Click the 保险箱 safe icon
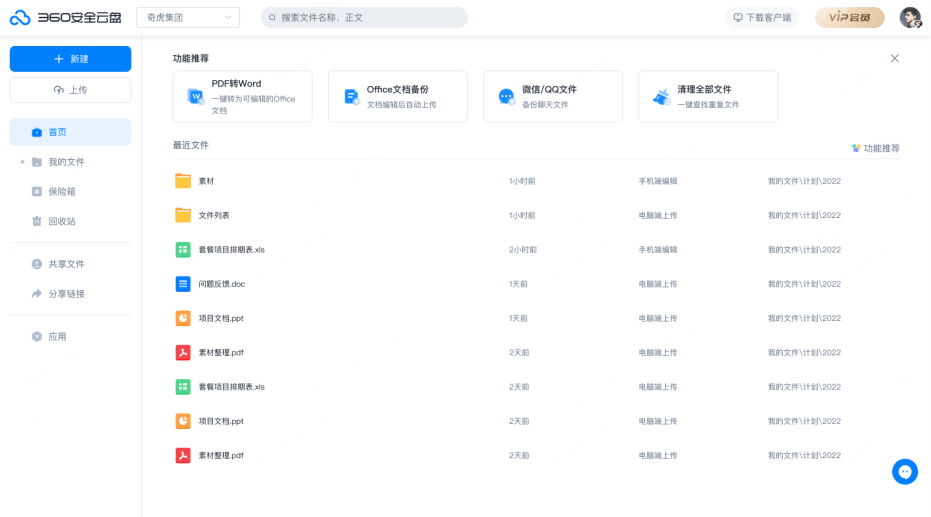Viewport: 931px width, 517px height. [x=37, y=192]
